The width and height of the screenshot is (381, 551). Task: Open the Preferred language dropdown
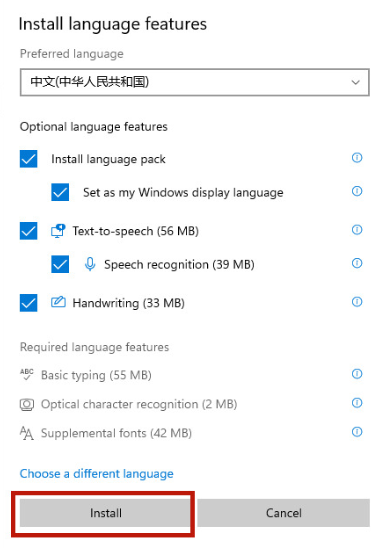click(x=195, y=82)
